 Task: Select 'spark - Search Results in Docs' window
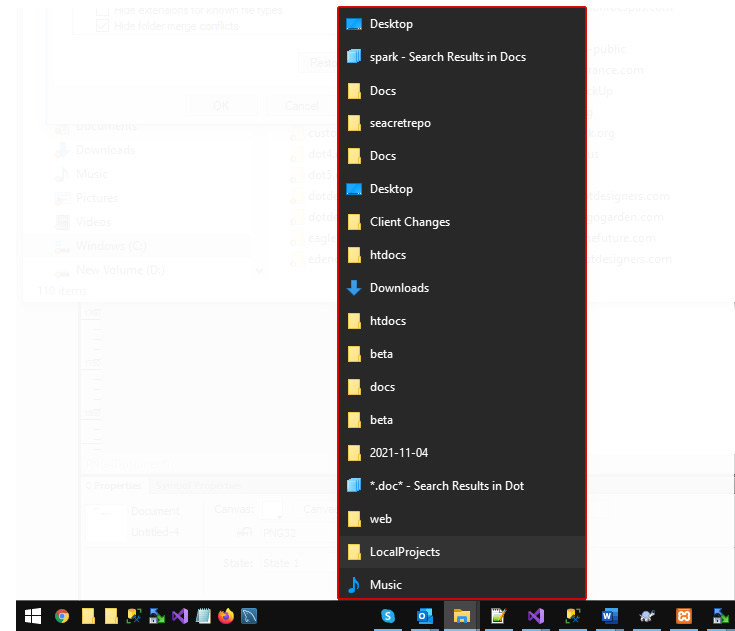(x=462, y=57)
